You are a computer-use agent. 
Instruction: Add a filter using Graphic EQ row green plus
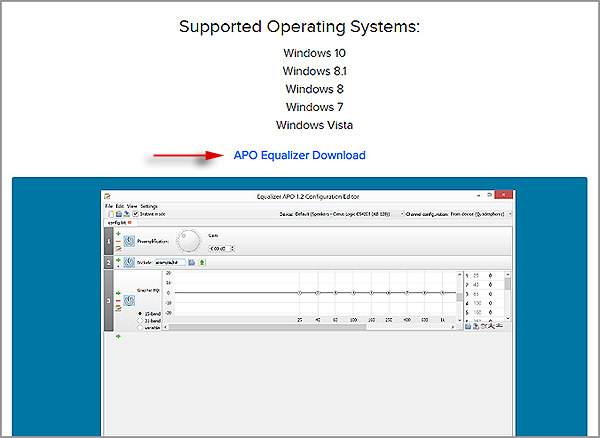point(118,293)
